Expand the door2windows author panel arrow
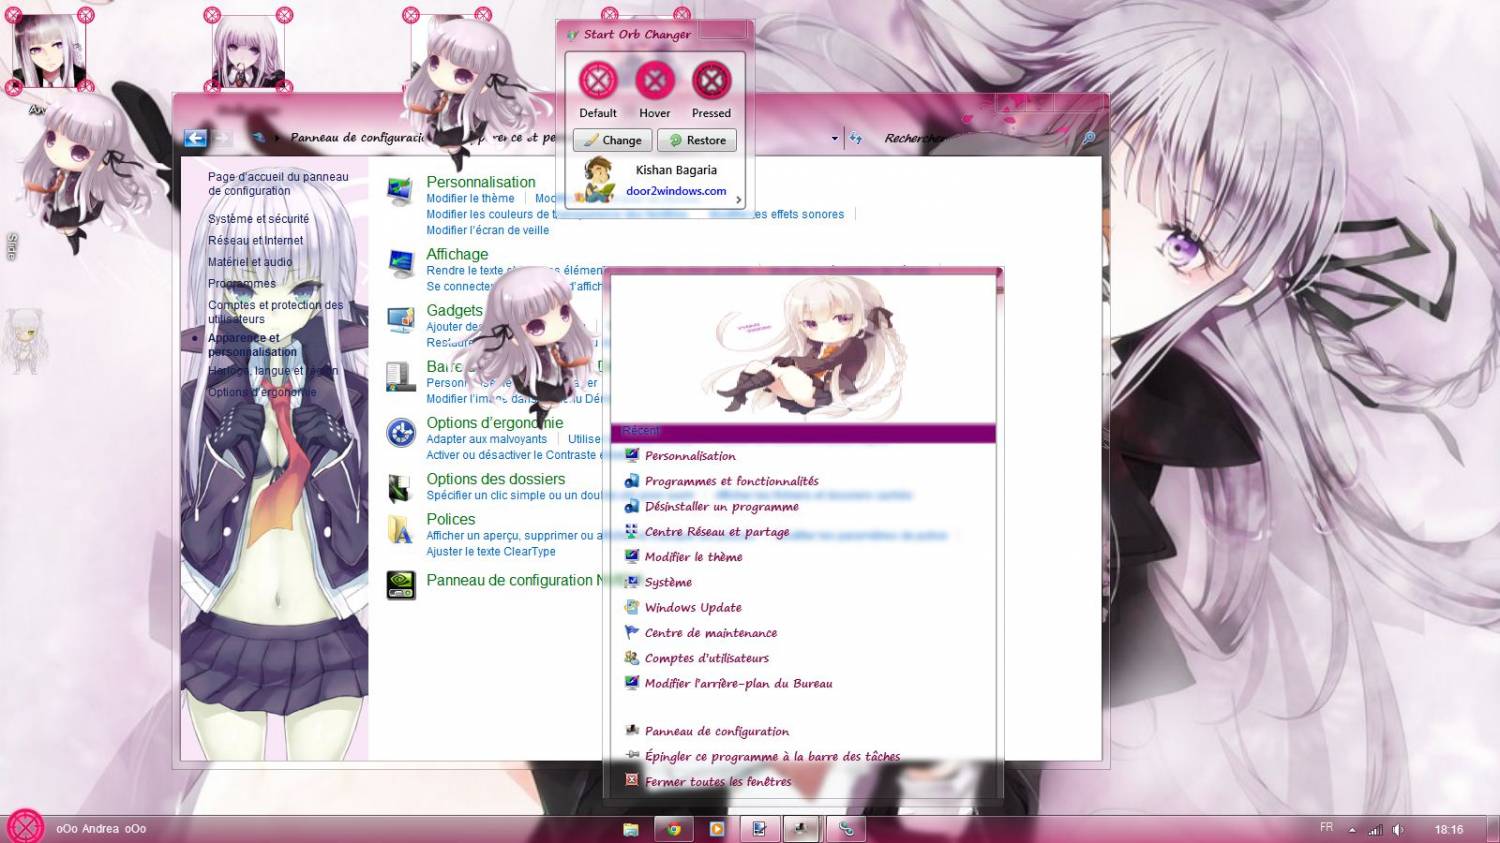1500x843 pixels. pos(738,199)
